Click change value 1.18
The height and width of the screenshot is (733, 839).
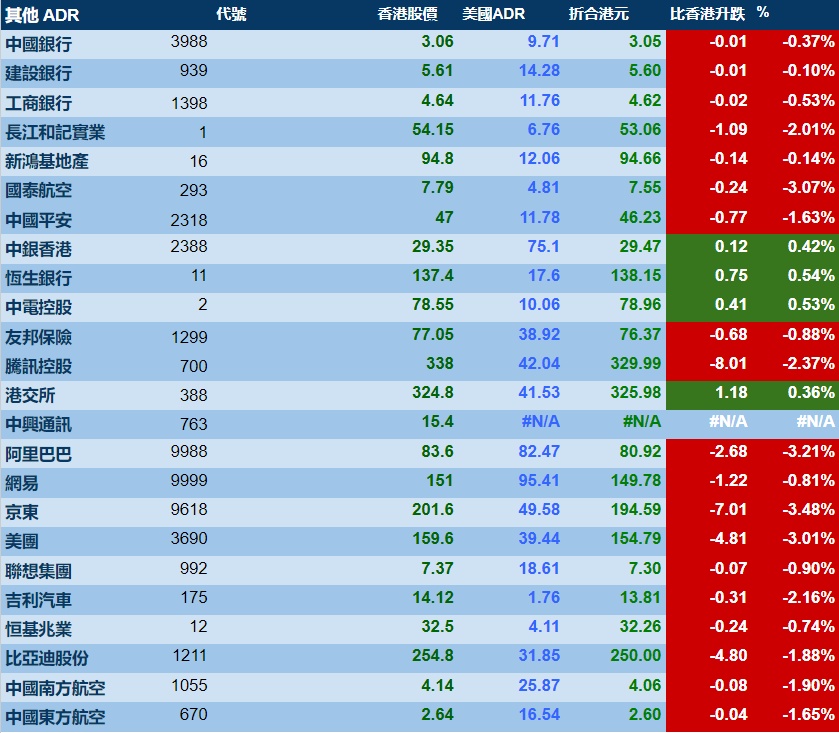tap(731, 392)
